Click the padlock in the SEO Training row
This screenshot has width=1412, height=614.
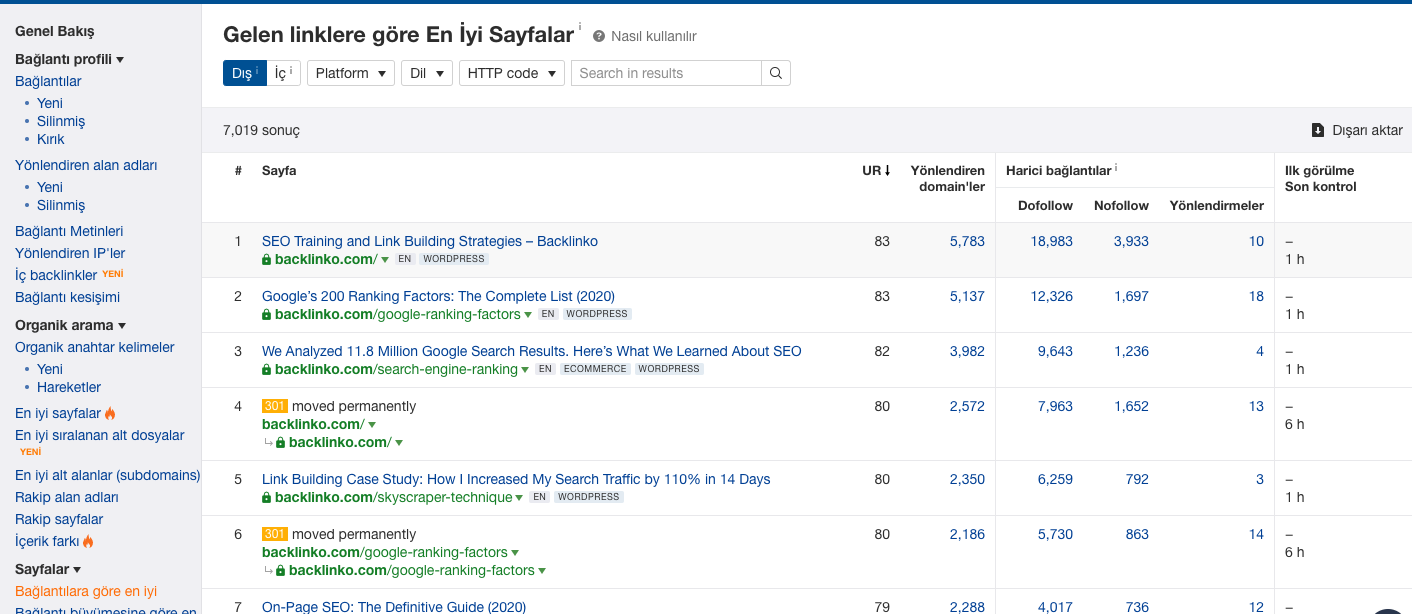(x=267, y=259)
